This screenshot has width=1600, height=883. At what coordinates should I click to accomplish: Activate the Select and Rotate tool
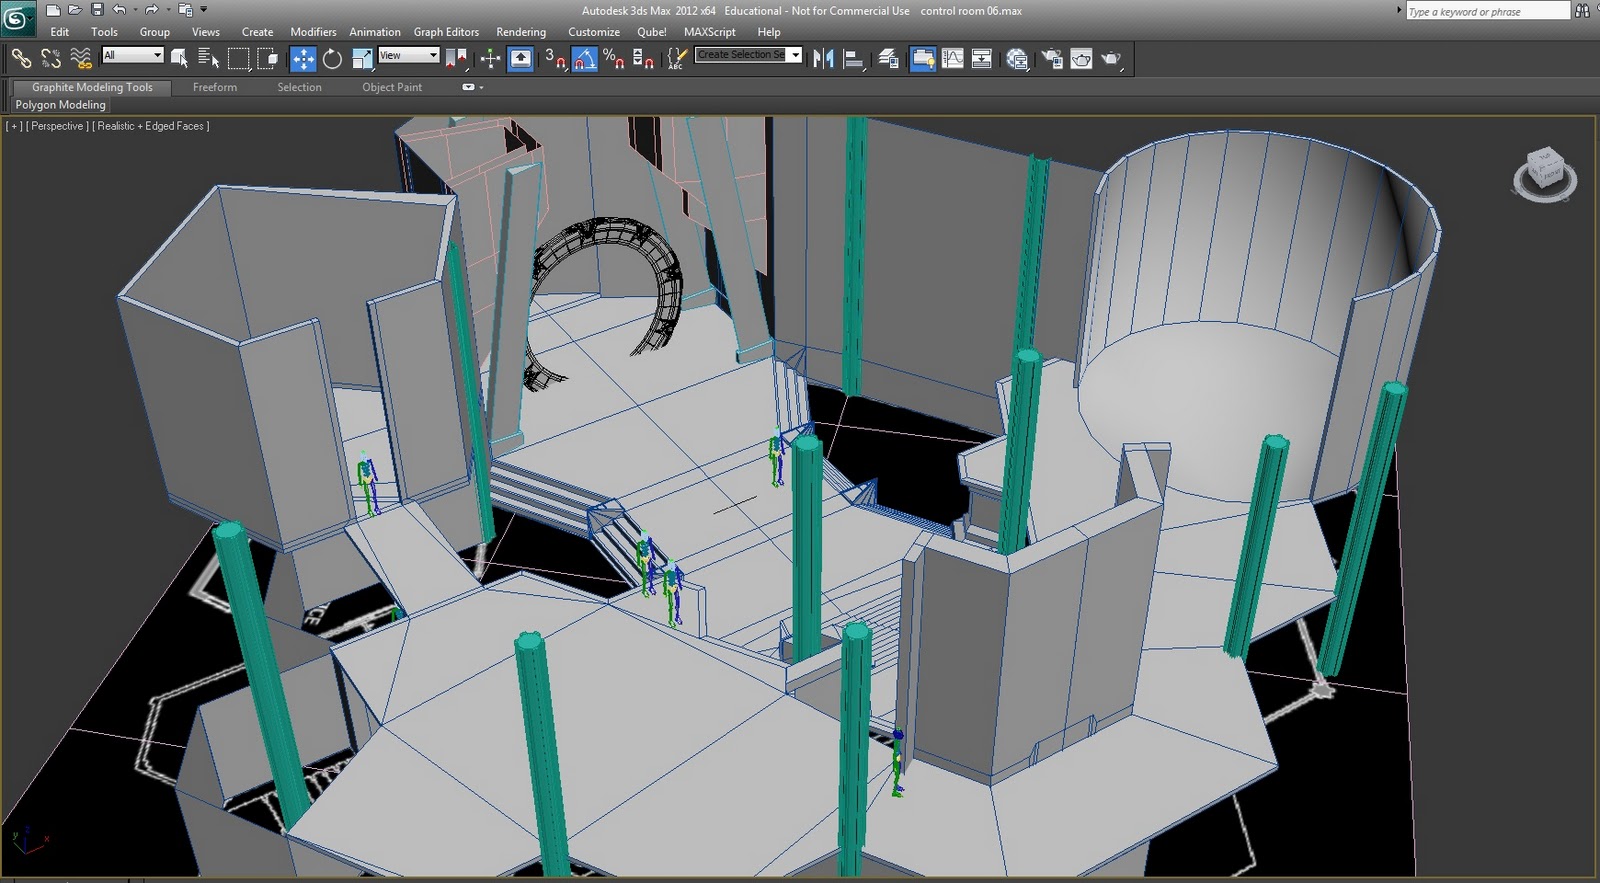tap(332, 59)
